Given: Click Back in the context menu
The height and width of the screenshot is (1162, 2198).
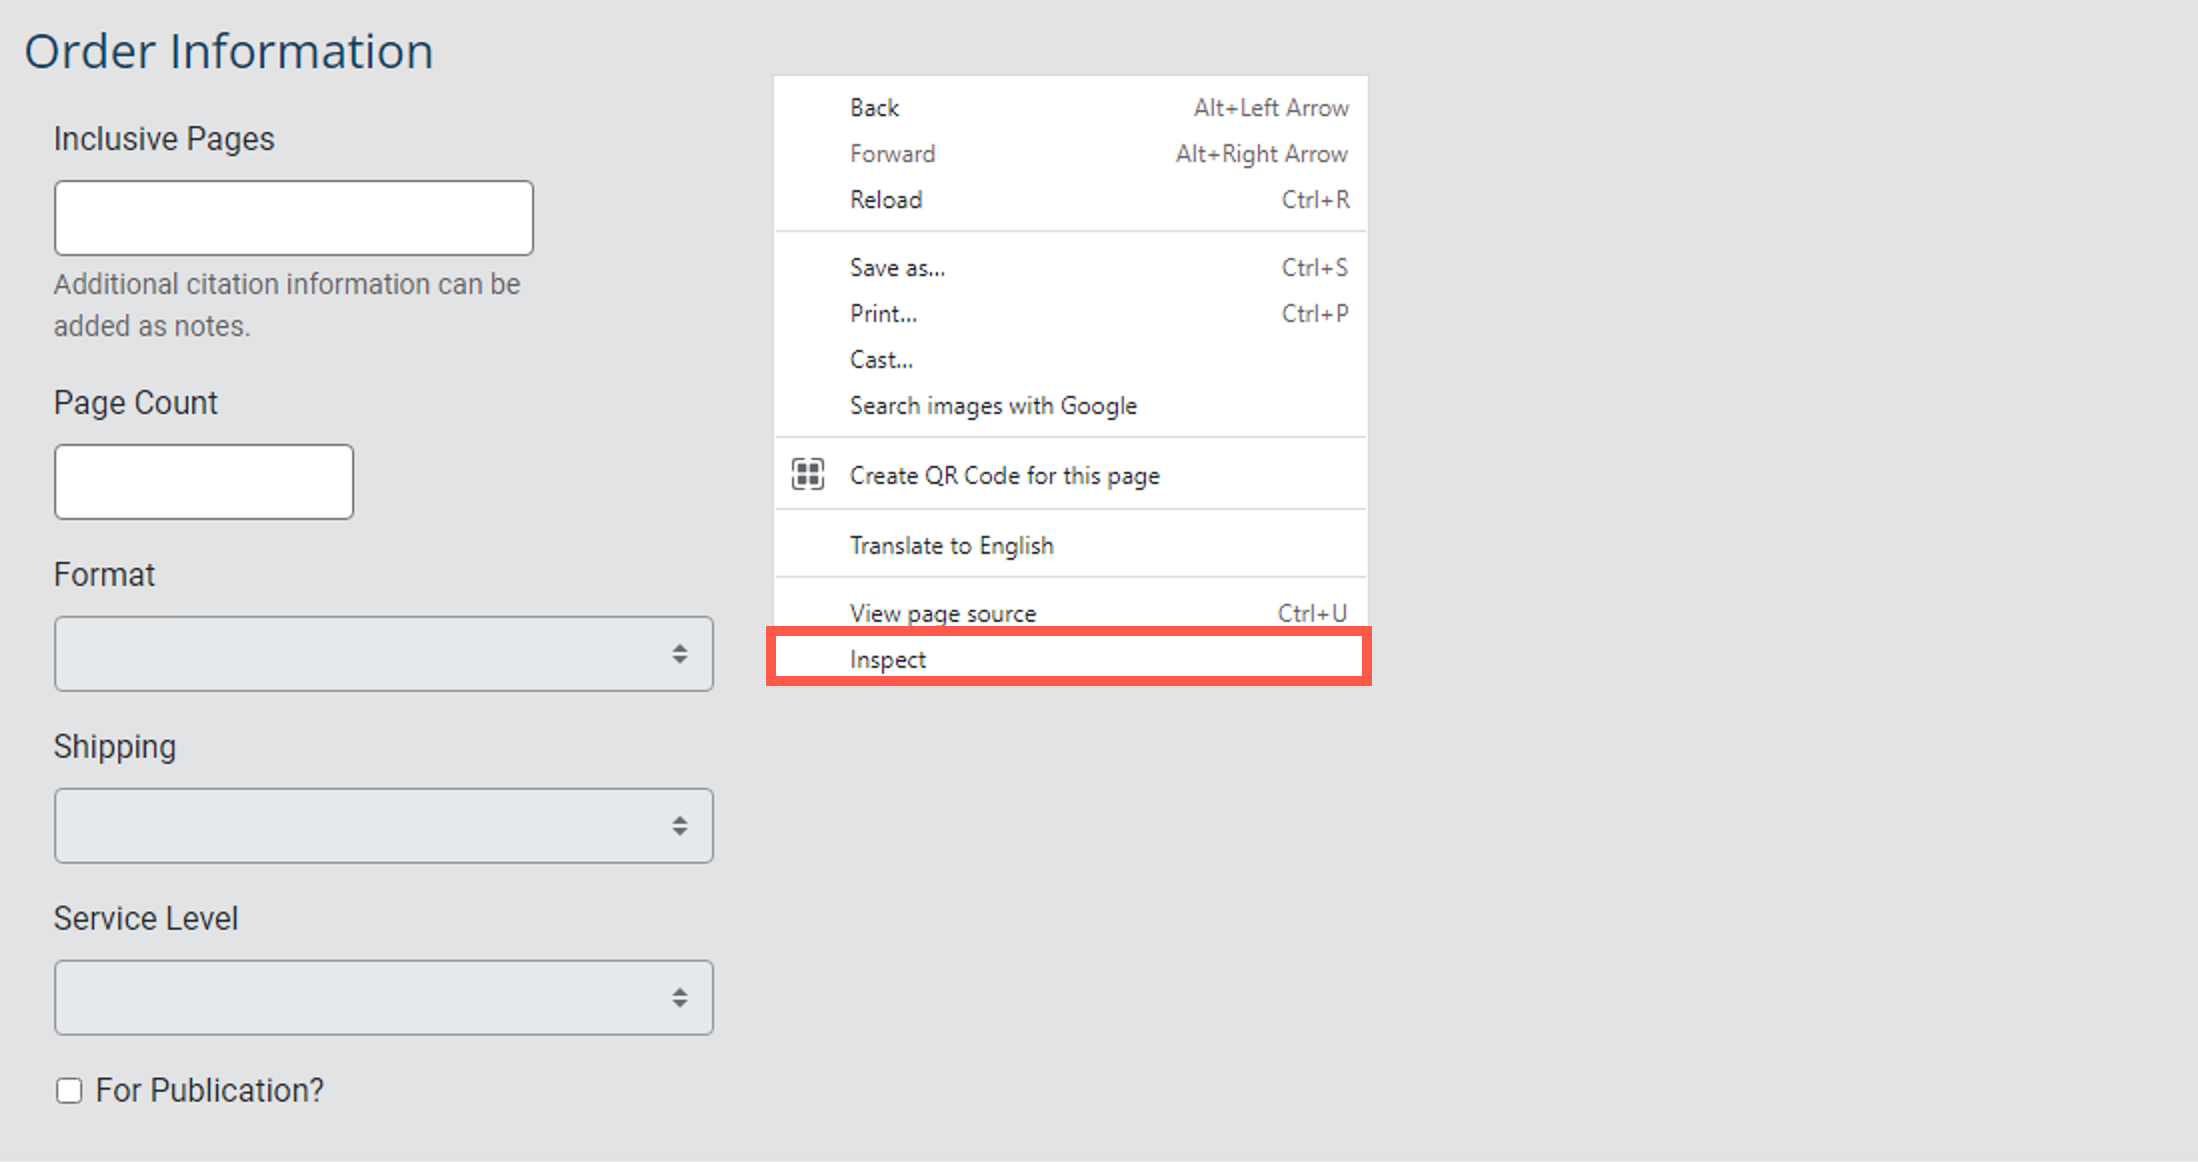Looking at the screenshot, I should tap(874, 107).
